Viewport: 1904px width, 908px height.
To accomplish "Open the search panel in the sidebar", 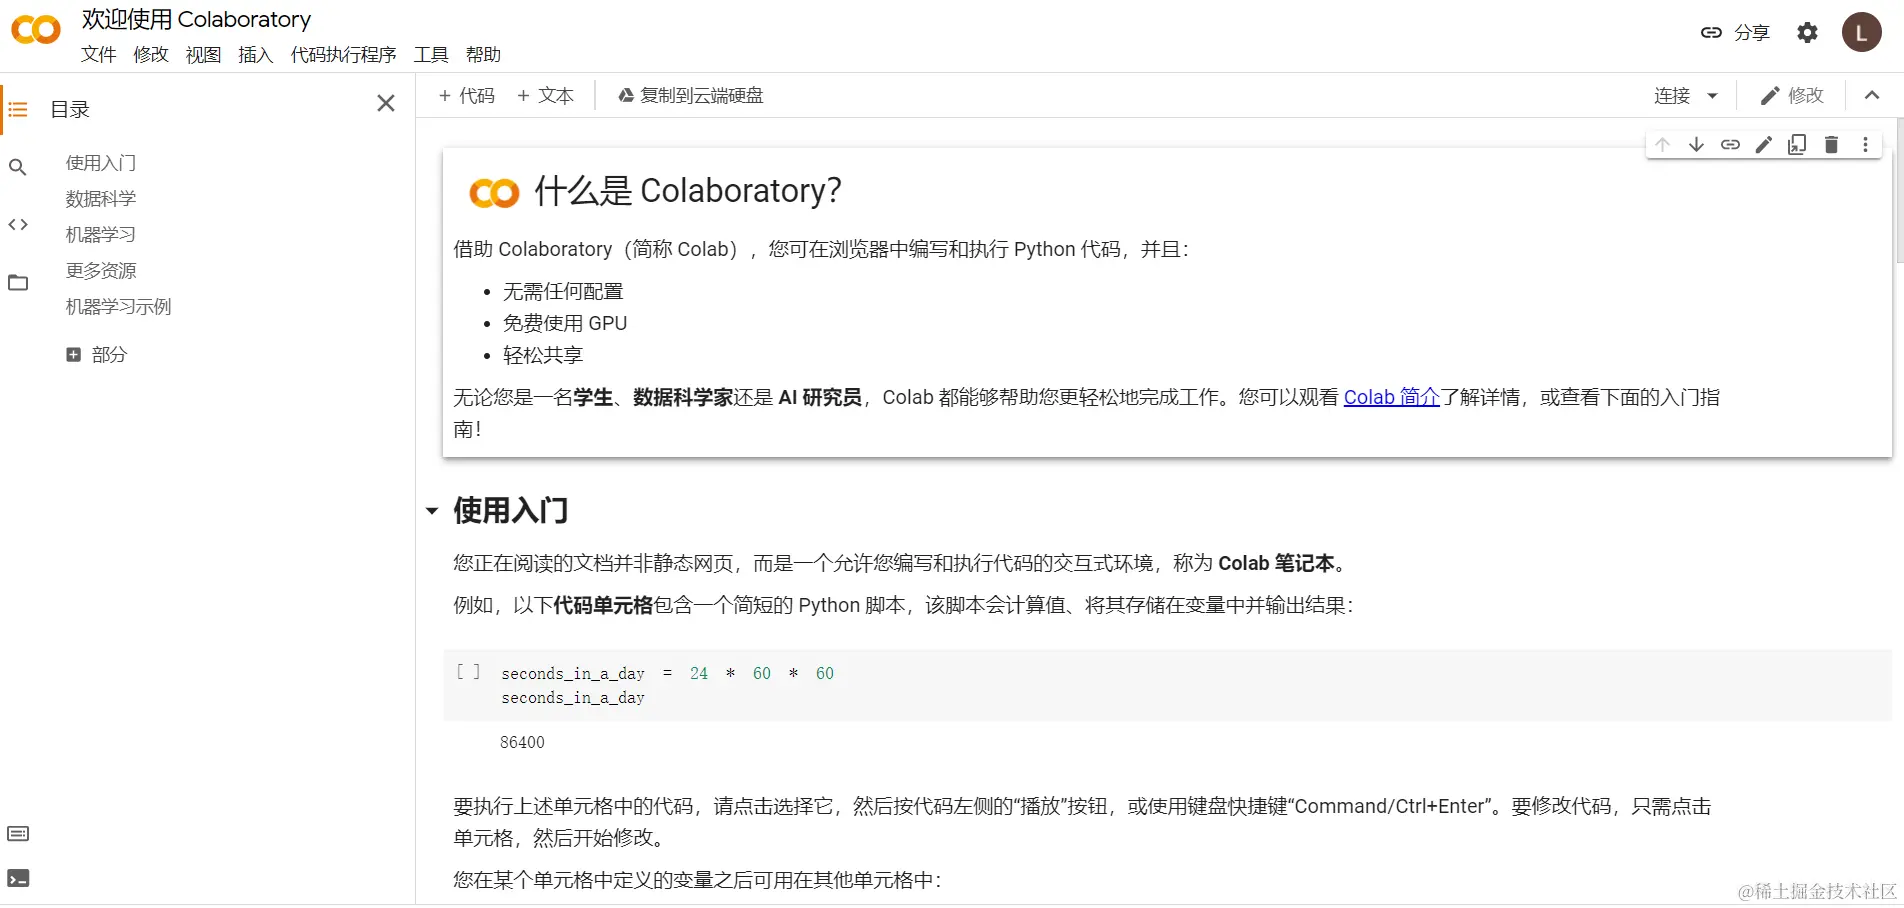I will (18, 167).
